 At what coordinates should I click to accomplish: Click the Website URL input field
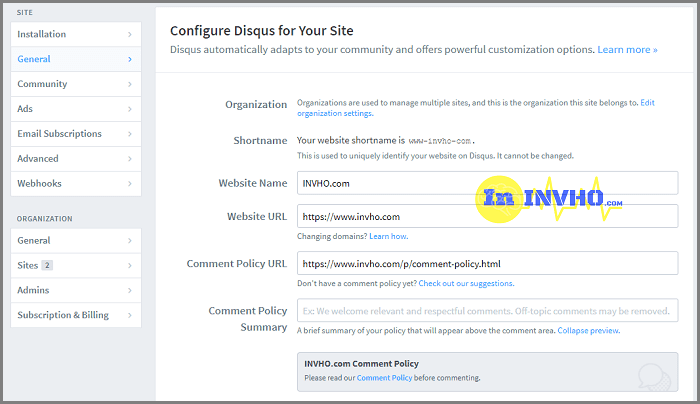pyautogui.click(x=487, y=216)
